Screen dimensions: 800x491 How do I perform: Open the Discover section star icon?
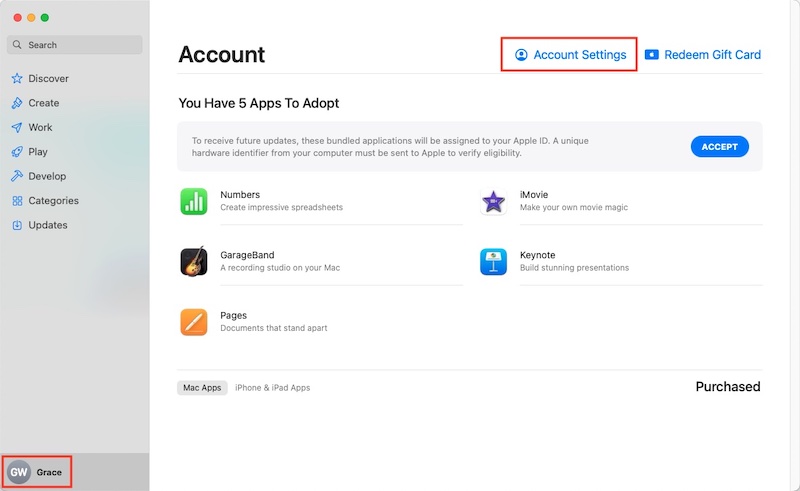tap(17, 79)
